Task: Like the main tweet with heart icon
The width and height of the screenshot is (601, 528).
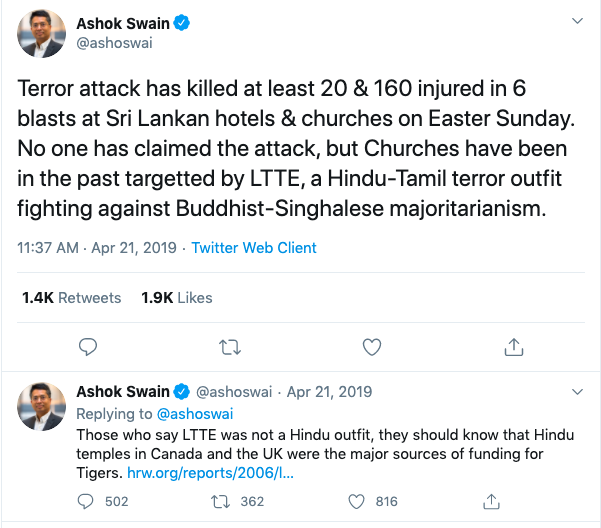Action: [372, 347]
